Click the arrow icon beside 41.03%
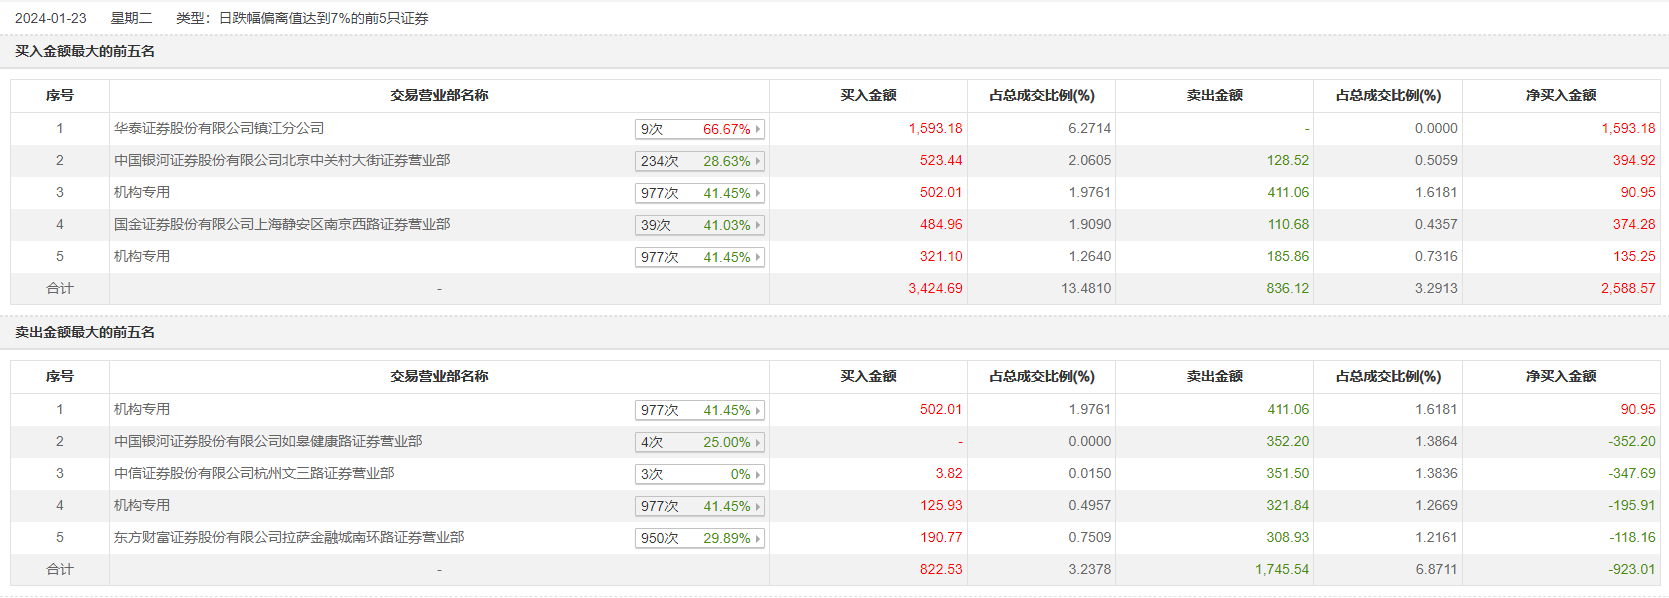 coord(758,225)
